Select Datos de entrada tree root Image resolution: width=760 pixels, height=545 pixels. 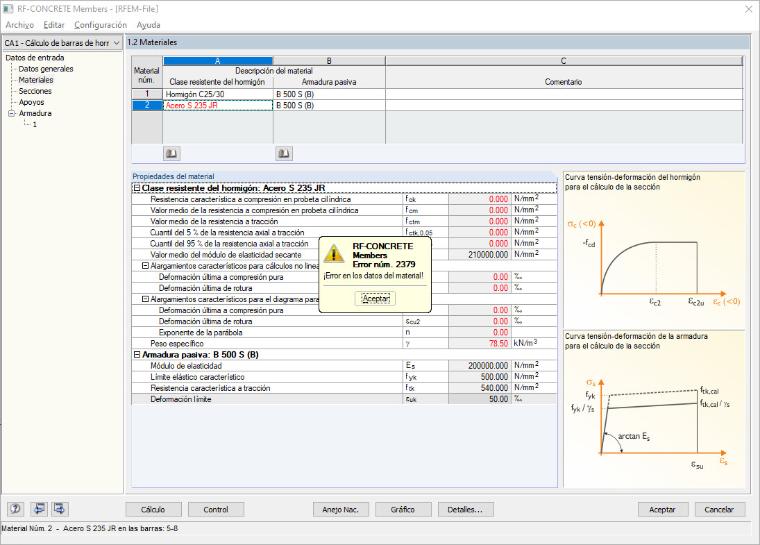click(35, 58)
